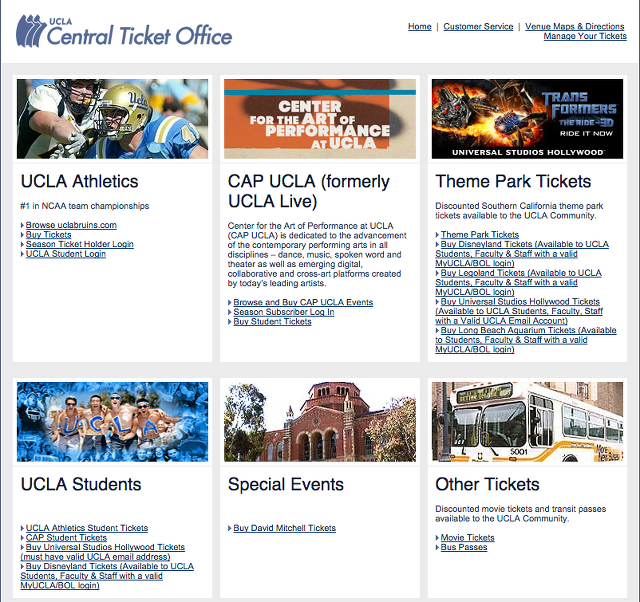
Task: Click the arrow bullet beside Browse uclabruins.com
Action: 22,225
